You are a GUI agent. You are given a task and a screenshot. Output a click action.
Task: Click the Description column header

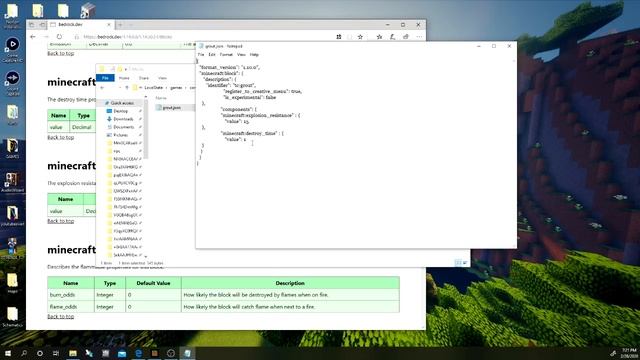pos(290,283)
